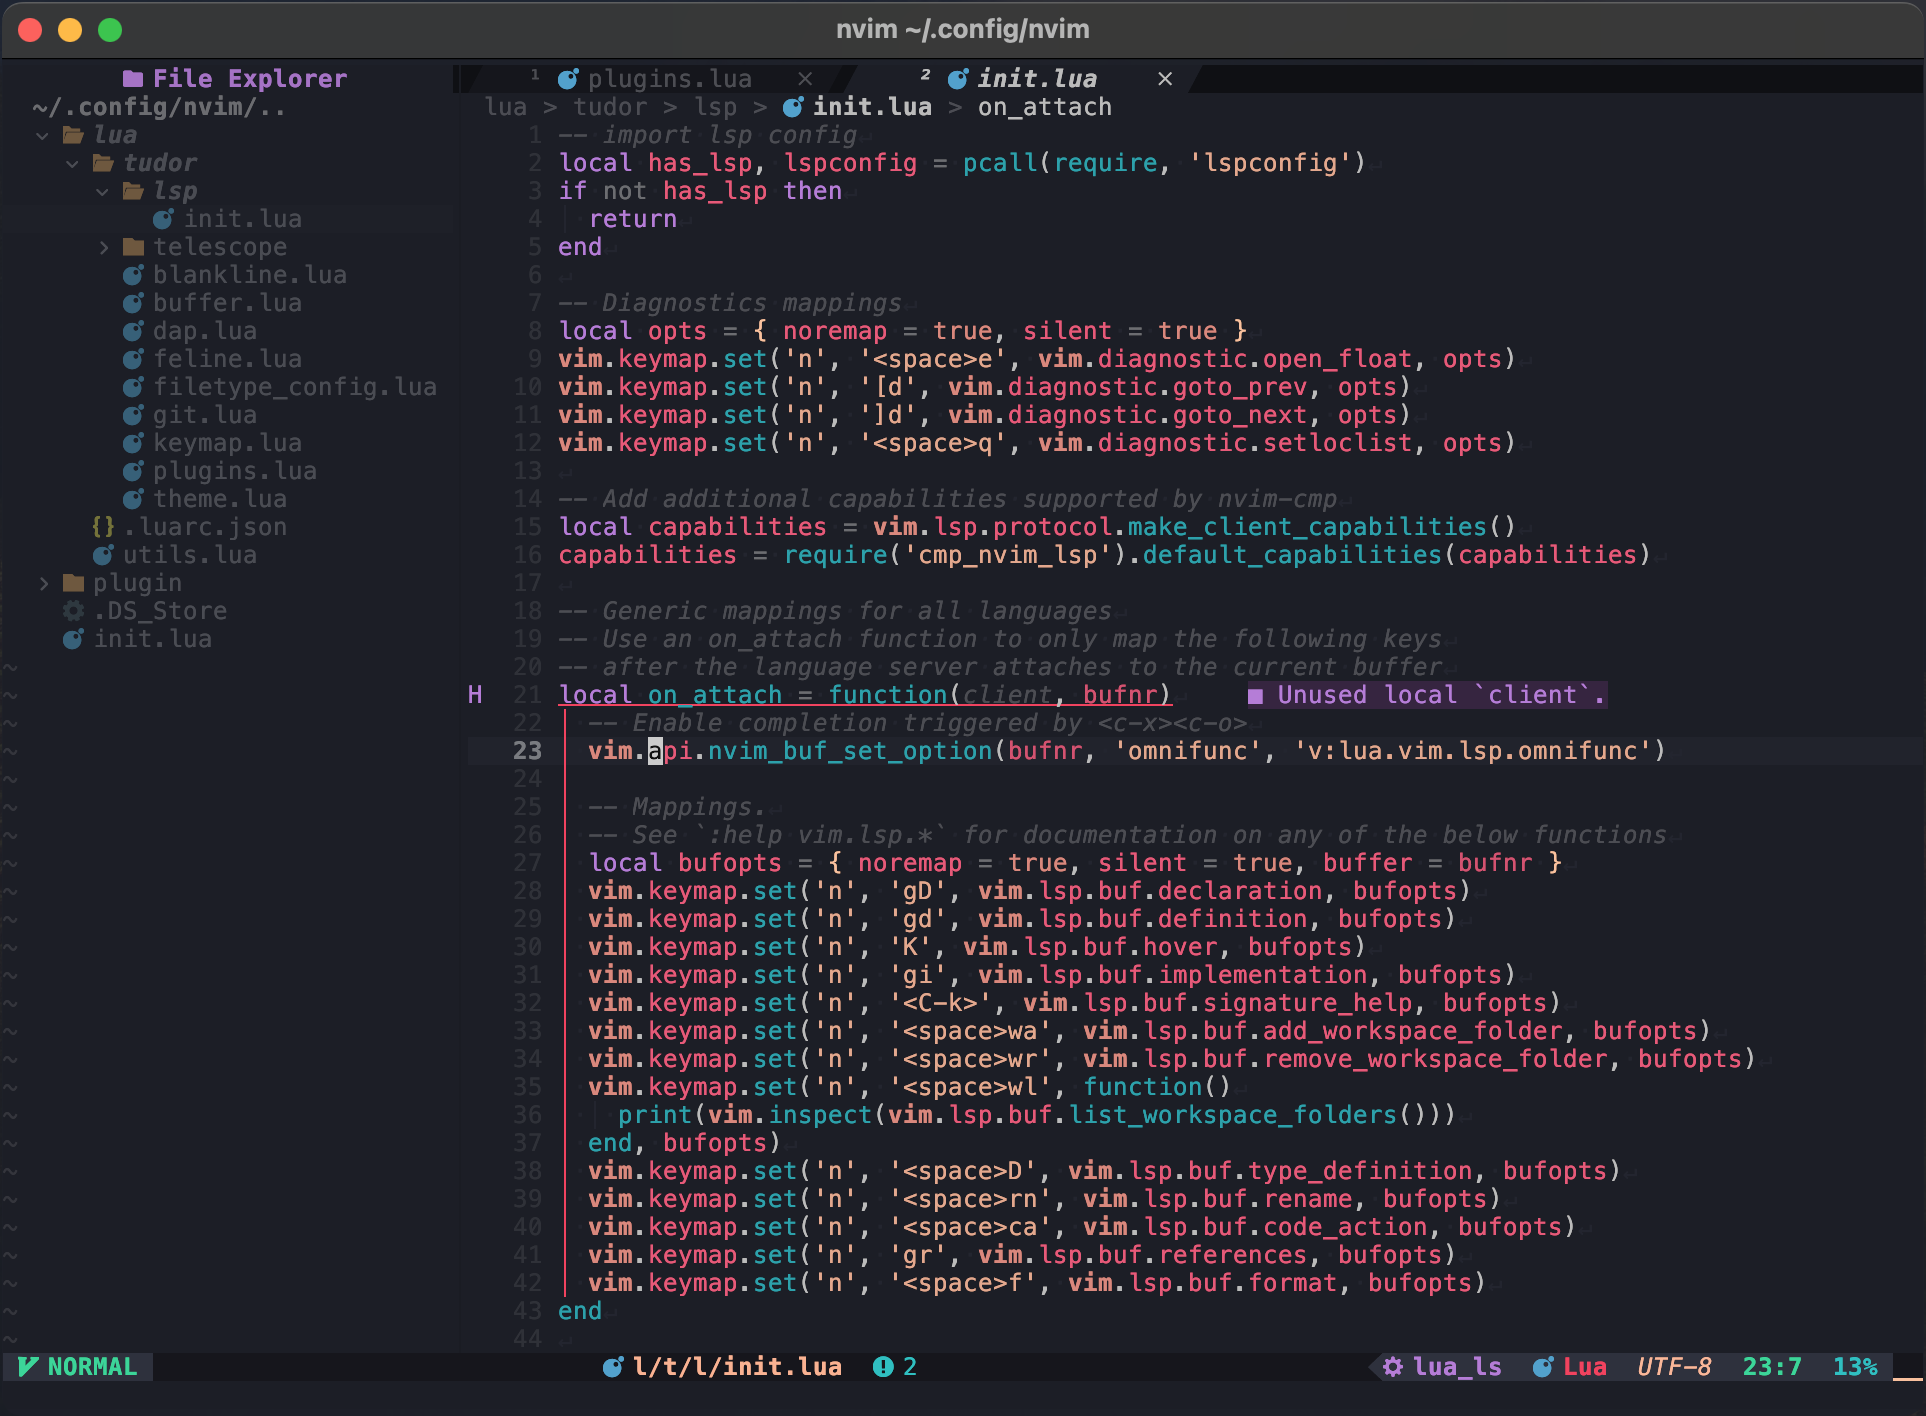Screen dimensions: 1926x1416
Task: Collapse the lua folder chevron
Action: coord(42,135)
